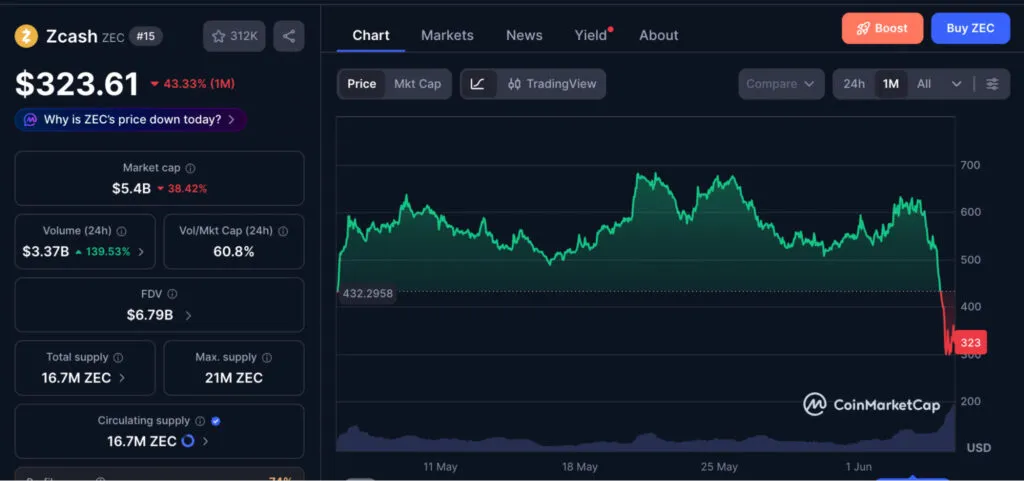Click the Total supply info icon
This screenshot has width=1024, height=481.
(118, 358)
